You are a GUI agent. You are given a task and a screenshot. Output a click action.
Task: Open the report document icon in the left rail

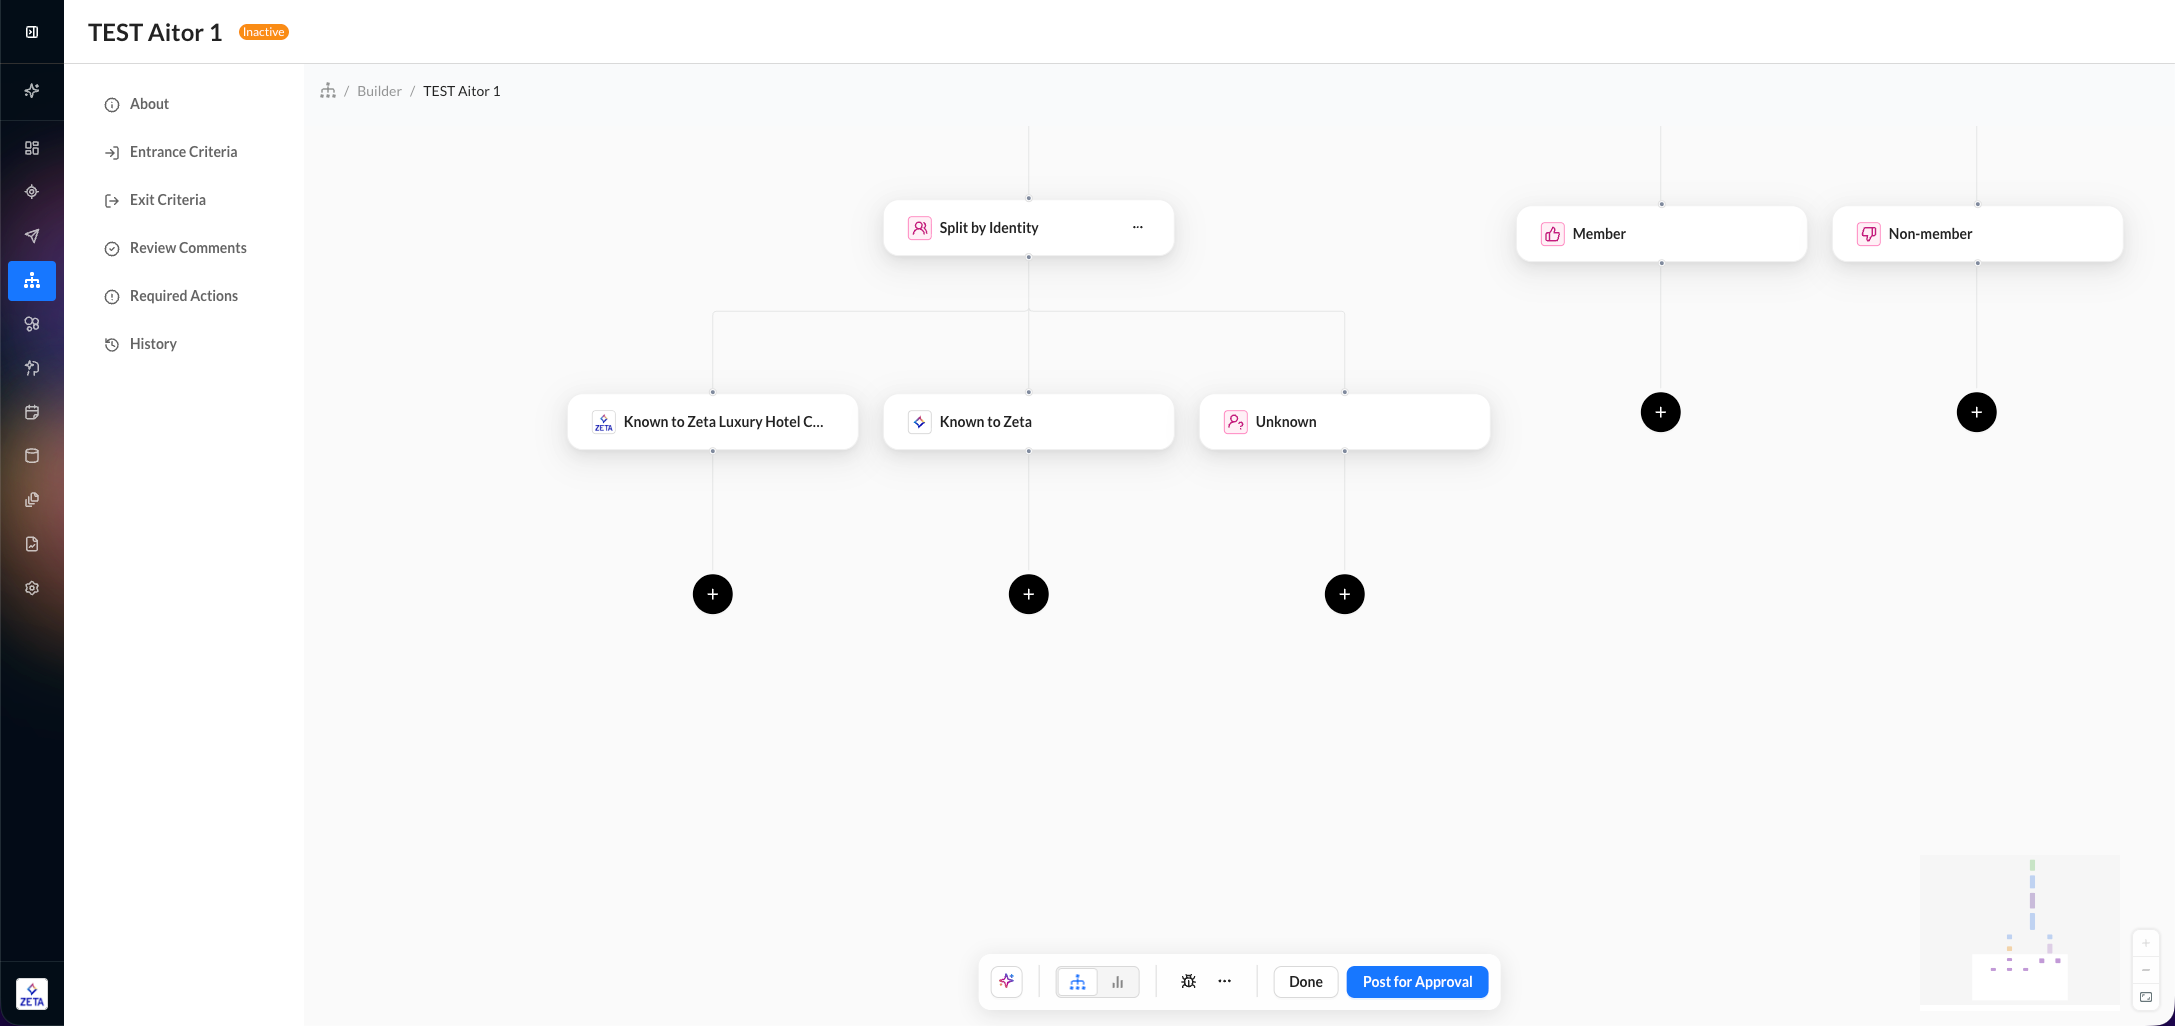(x=32, y=544)
